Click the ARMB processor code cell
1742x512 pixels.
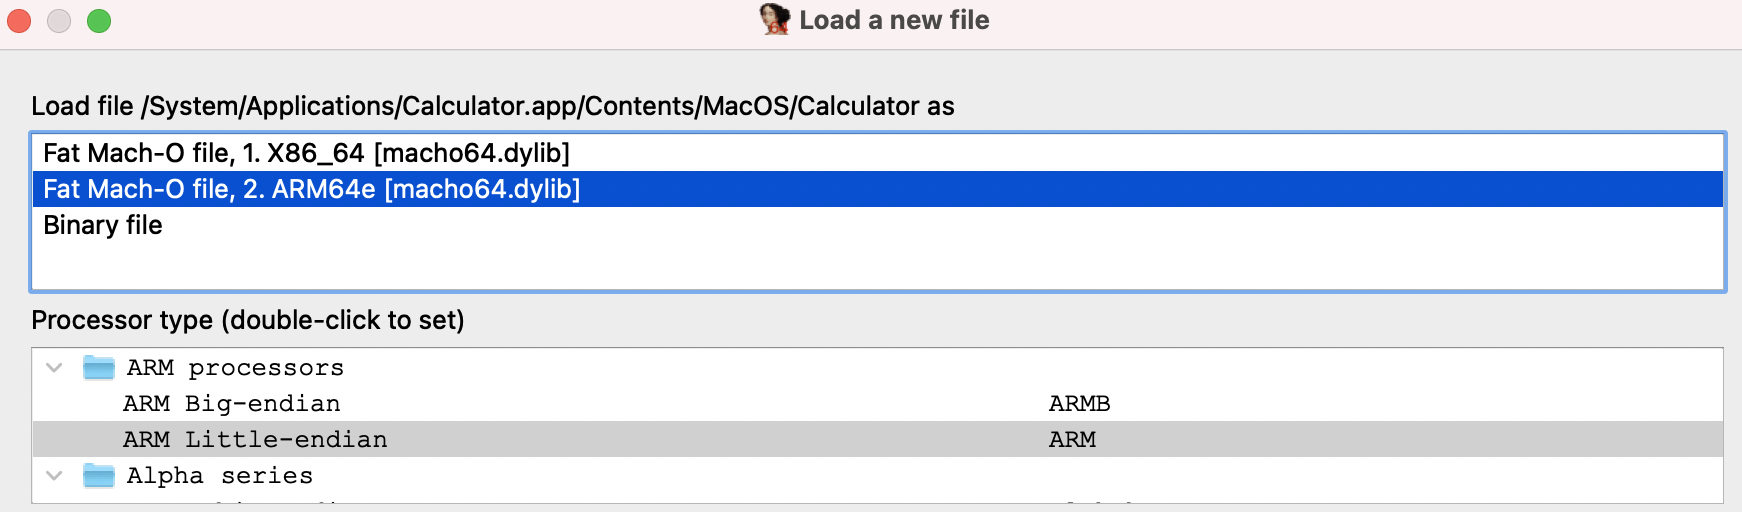pos(1080,404)
